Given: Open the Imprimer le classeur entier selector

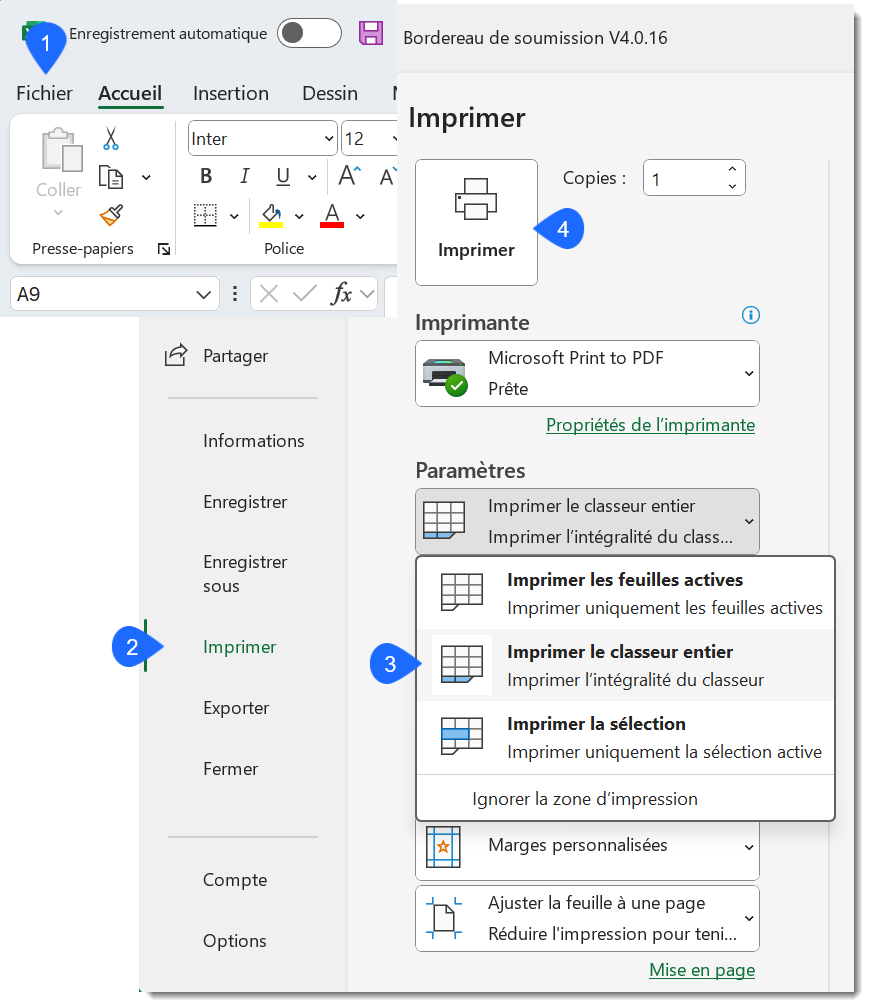Looking at the screenshot, I should pos(587,521).
